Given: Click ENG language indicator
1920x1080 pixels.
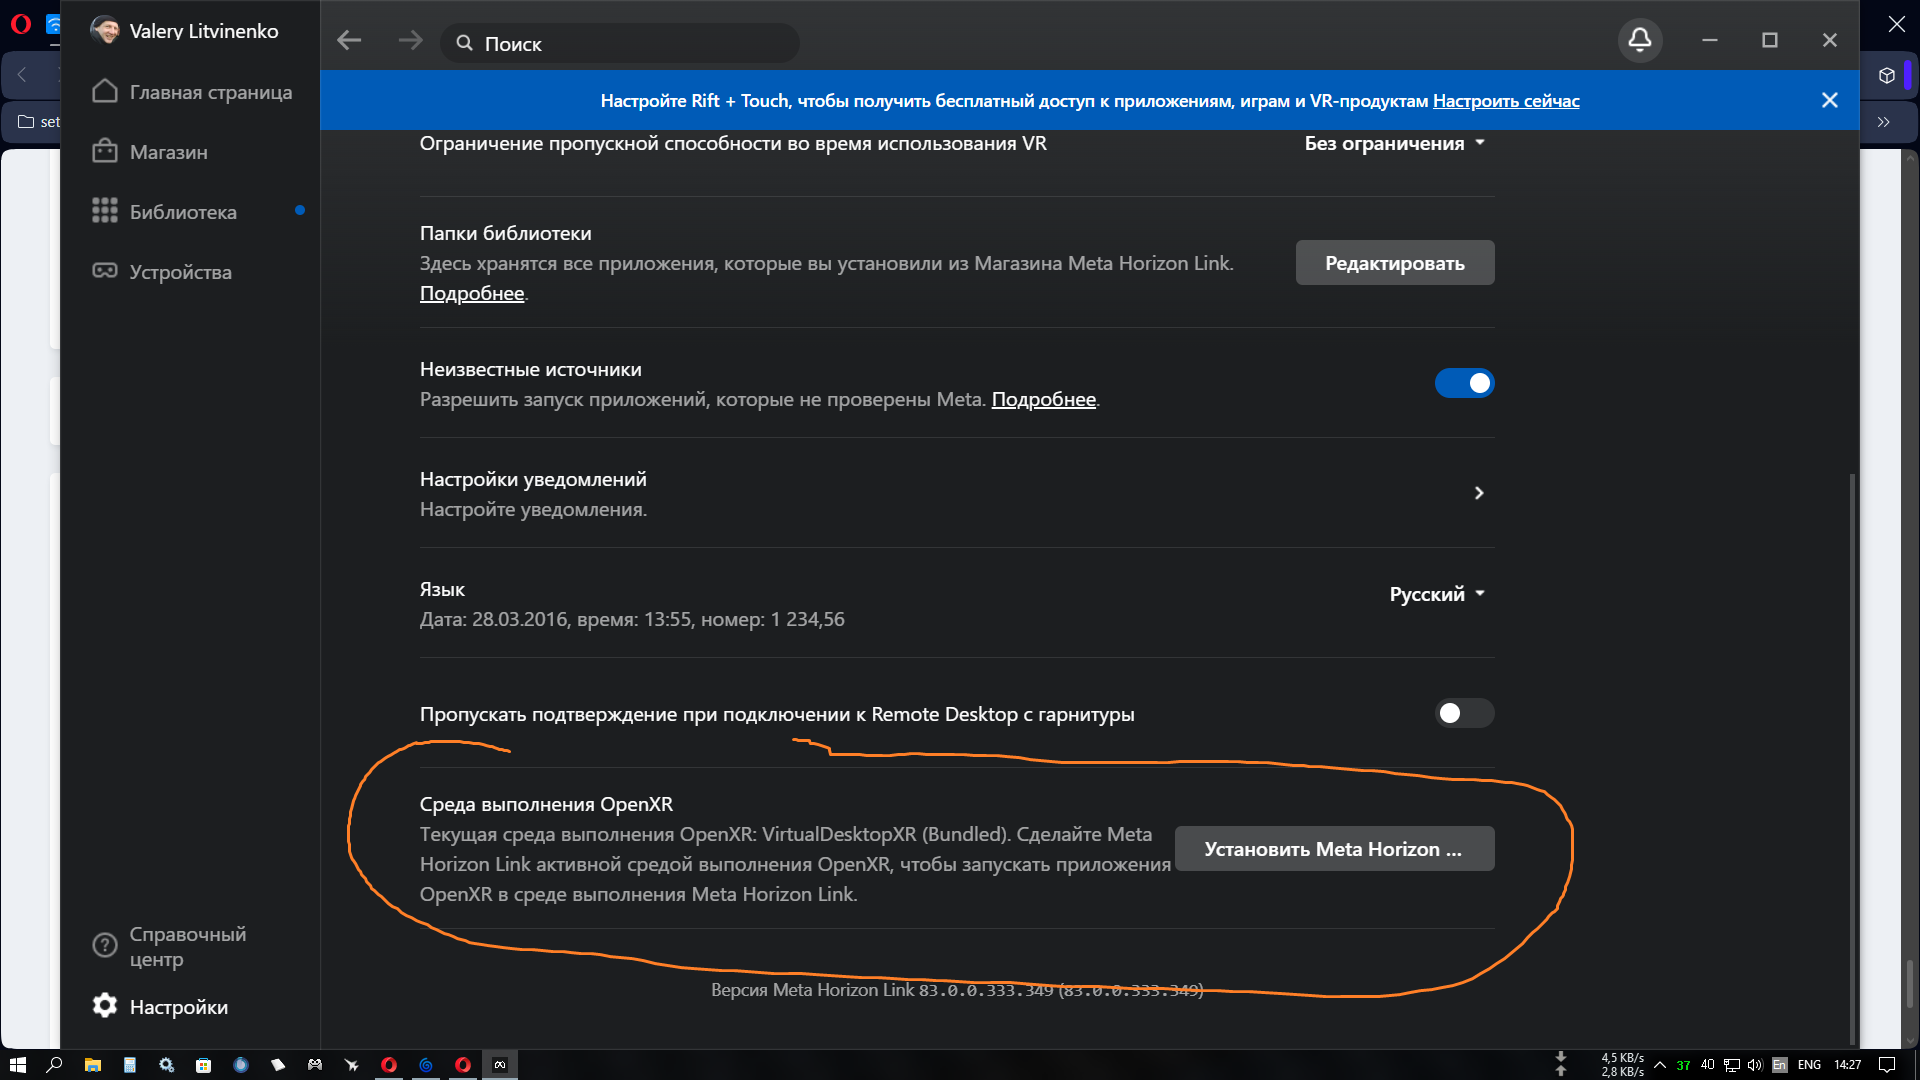Looking at the screenshot, I should (x=1809, y=1065).
